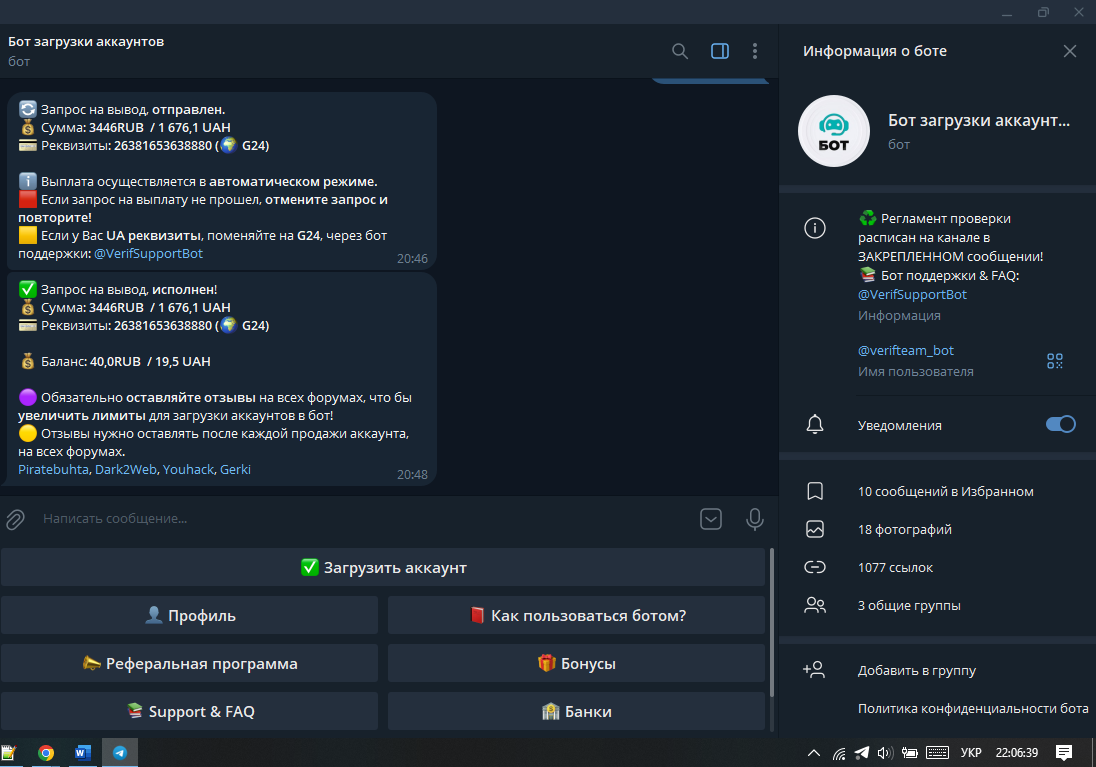Screen dimensions: 1096x767
Task: Show QR code for bot username
Action: click(1054, 361)
